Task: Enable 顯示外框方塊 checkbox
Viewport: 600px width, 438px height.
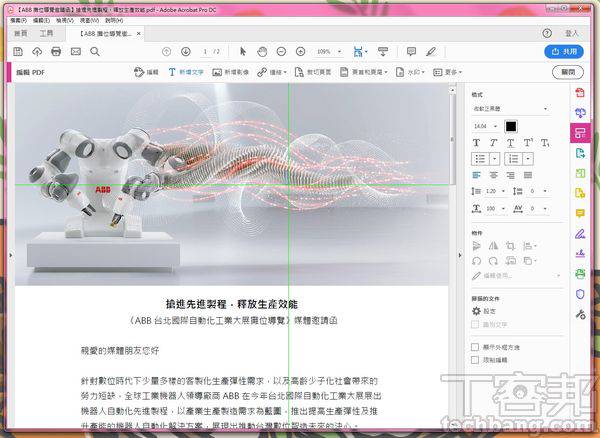Action: [x=475, y=347]
